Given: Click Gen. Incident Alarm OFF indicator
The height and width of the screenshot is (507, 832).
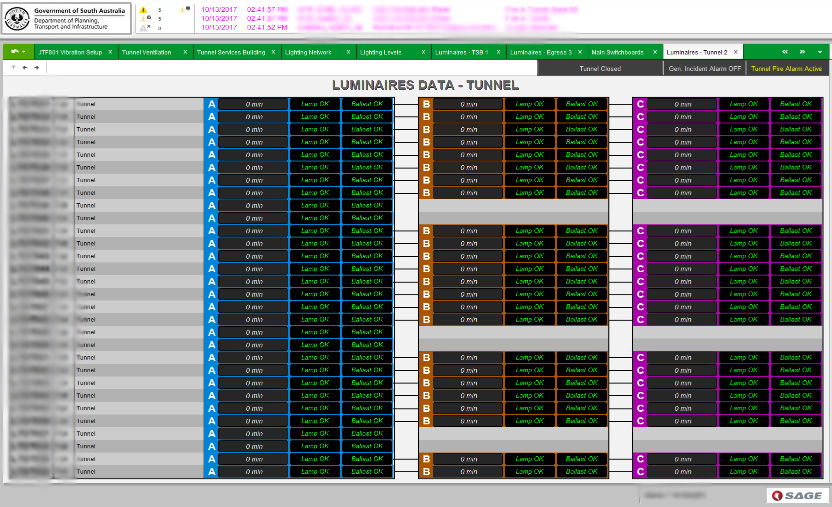Looking at the screenshot, I should 705,68.
